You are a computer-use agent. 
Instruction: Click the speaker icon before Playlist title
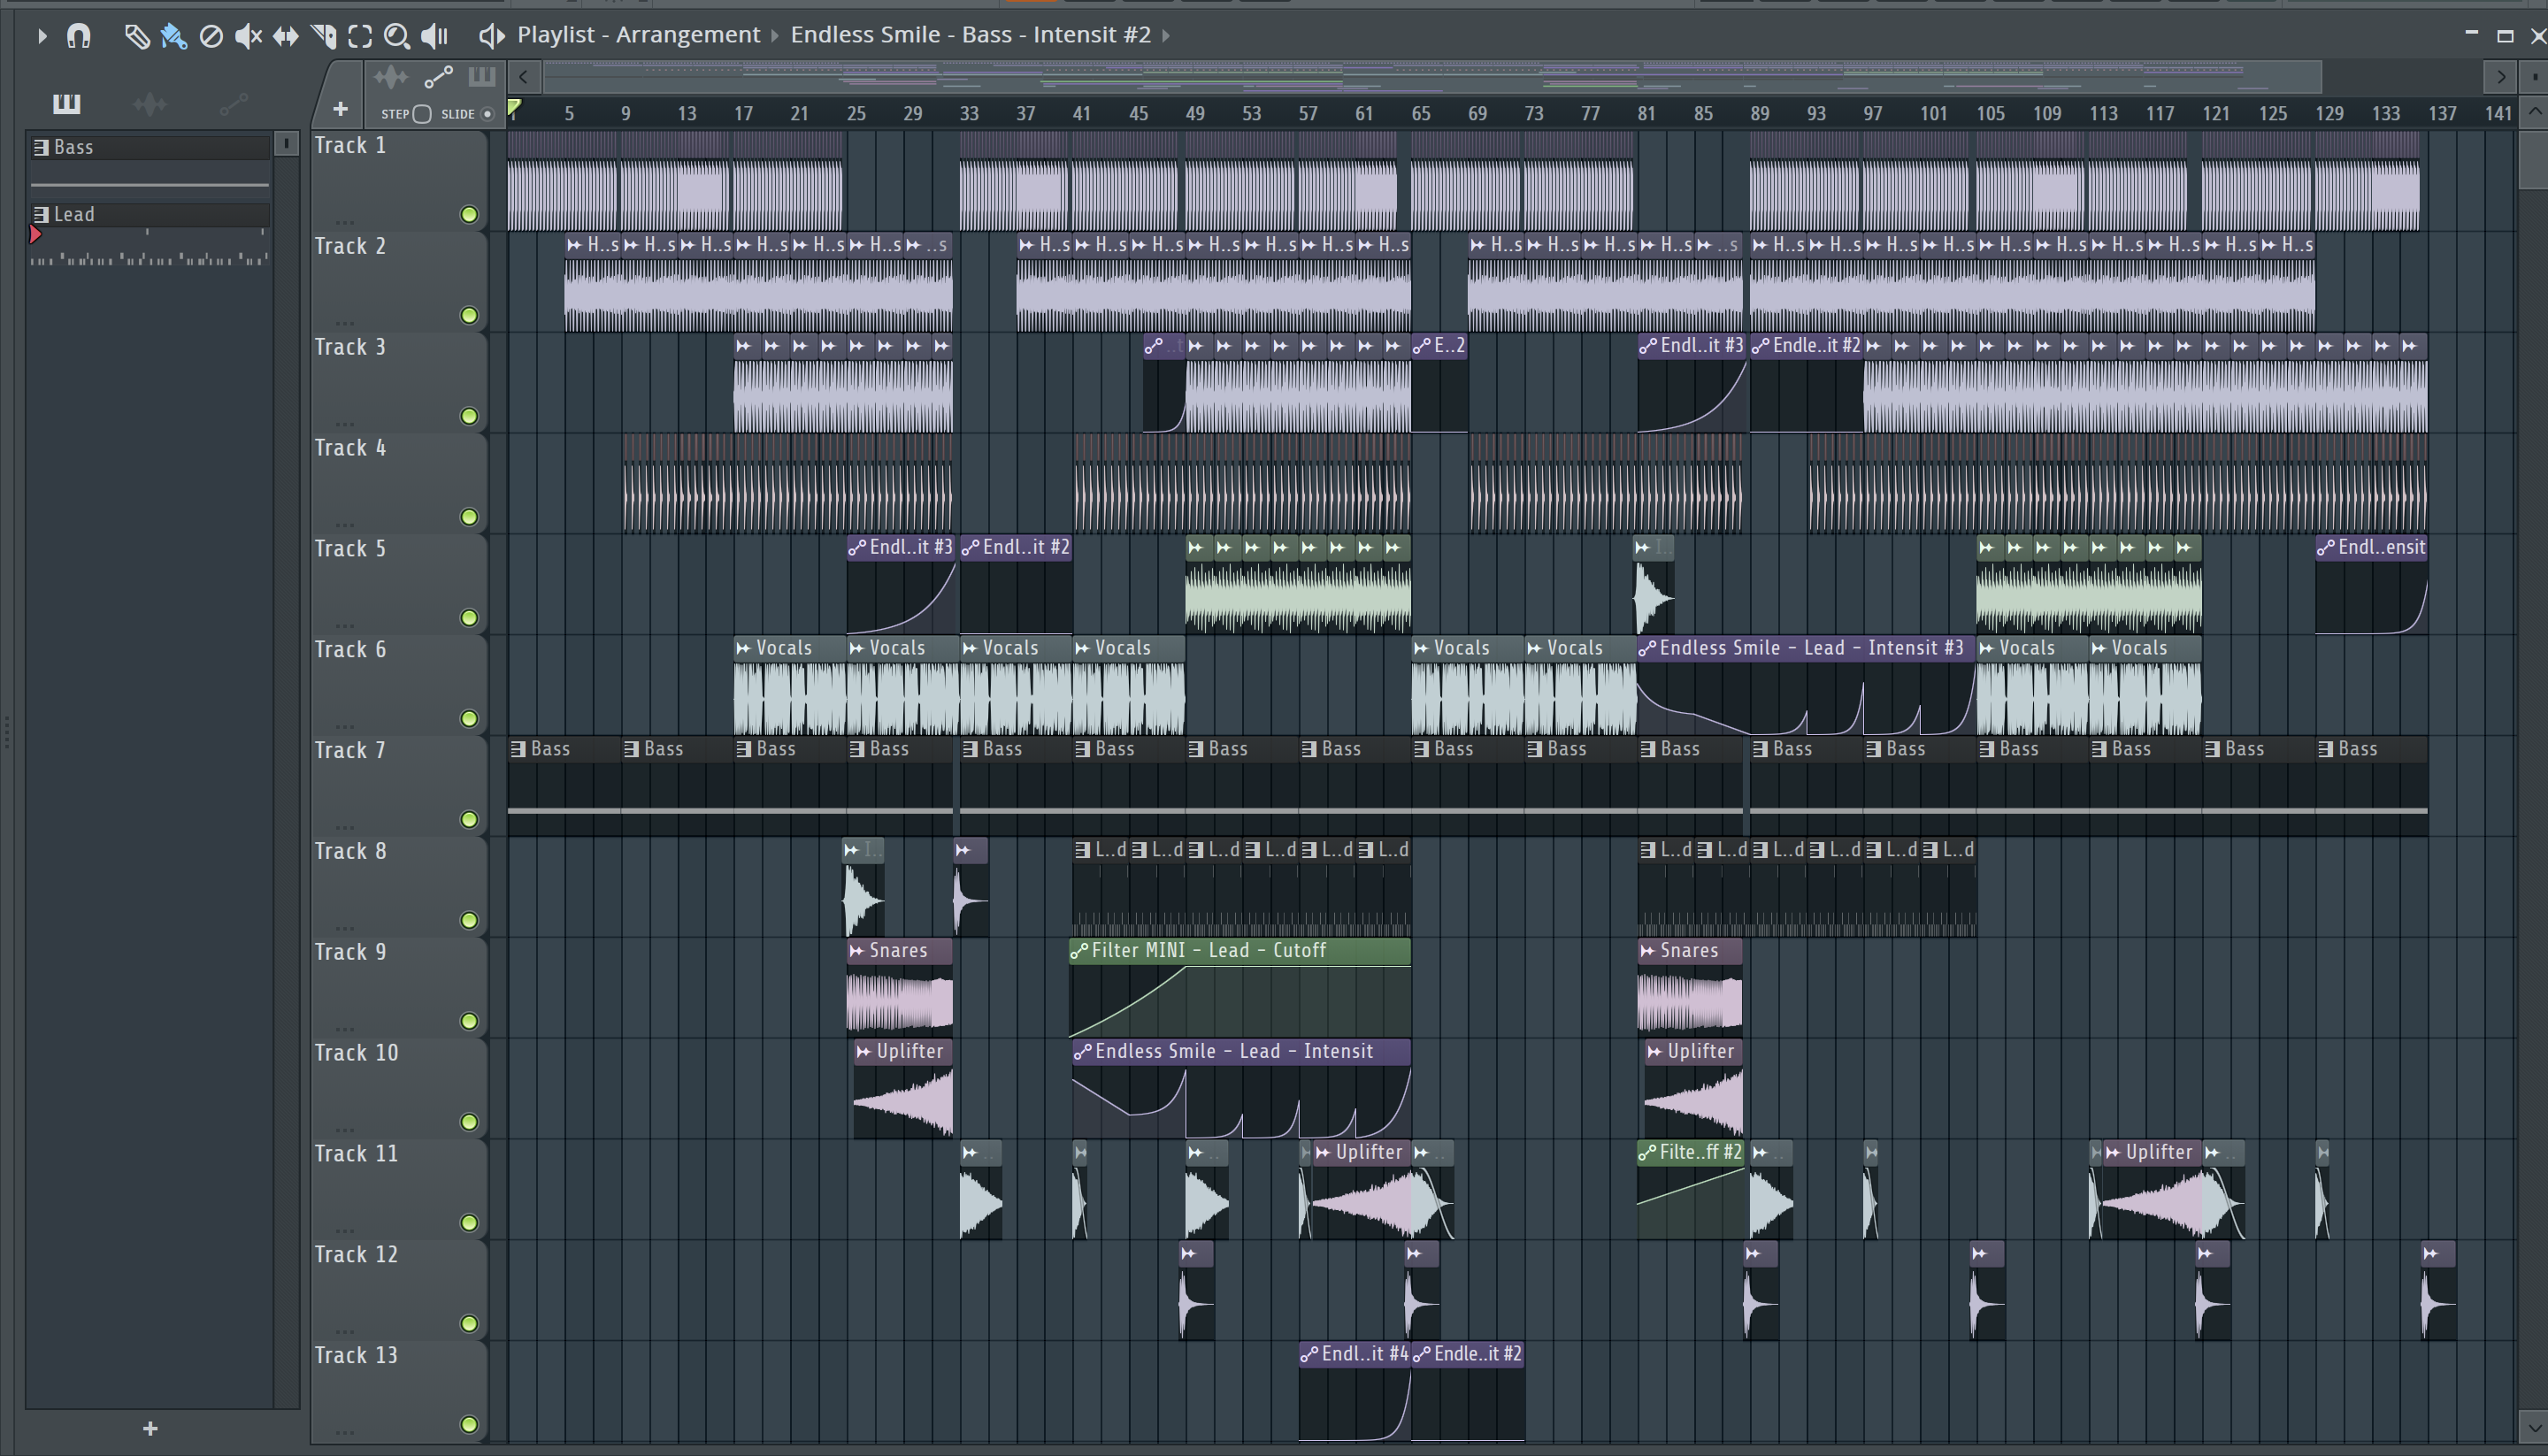tap(491, 37)
